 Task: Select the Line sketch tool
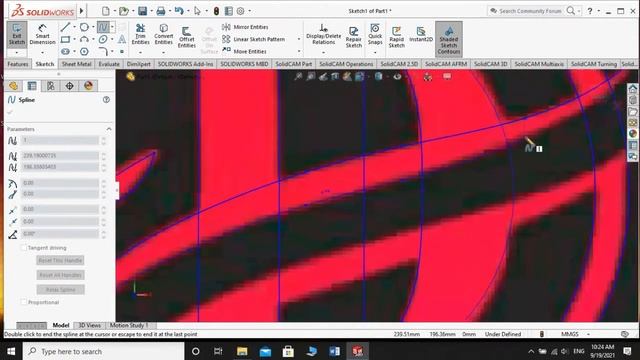(x=65, y=27)
